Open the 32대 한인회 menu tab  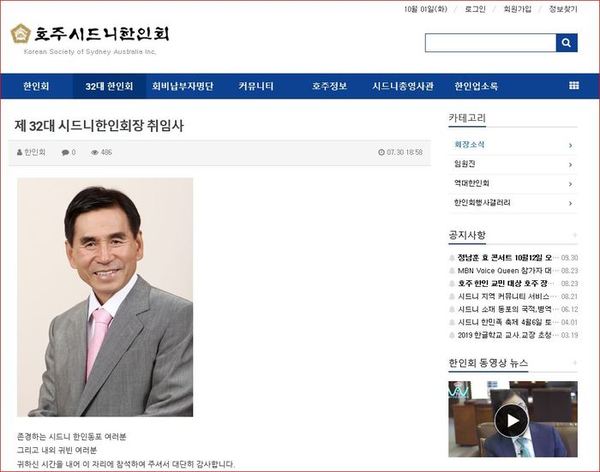[109, 86]
